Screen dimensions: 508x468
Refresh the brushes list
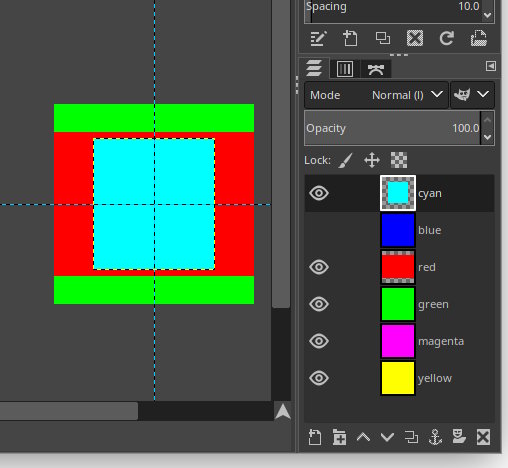point(447,38)
